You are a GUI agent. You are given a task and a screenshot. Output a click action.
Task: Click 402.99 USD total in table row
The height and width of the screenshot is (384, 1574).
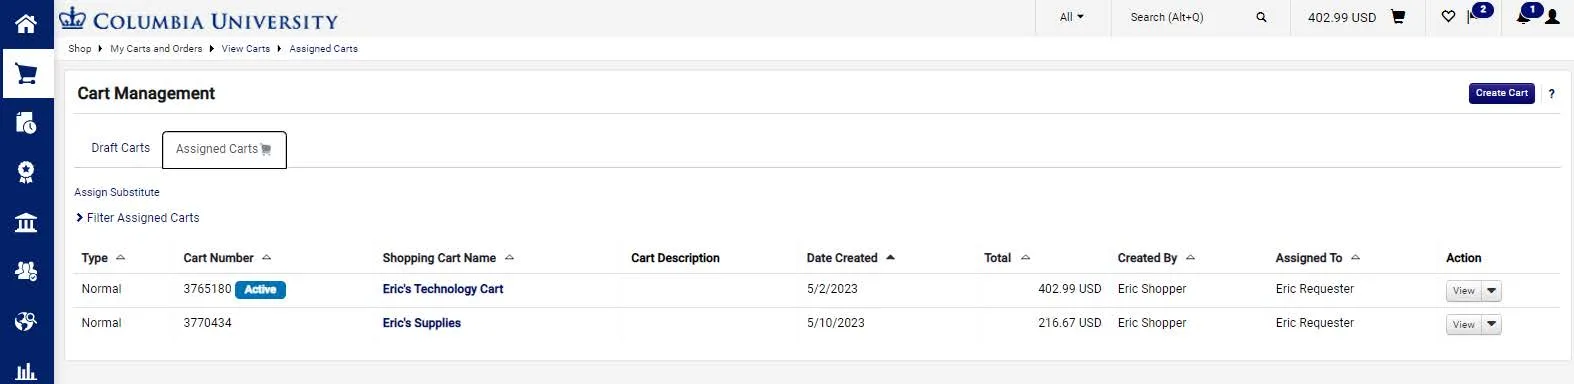[x=1069, y=289]
